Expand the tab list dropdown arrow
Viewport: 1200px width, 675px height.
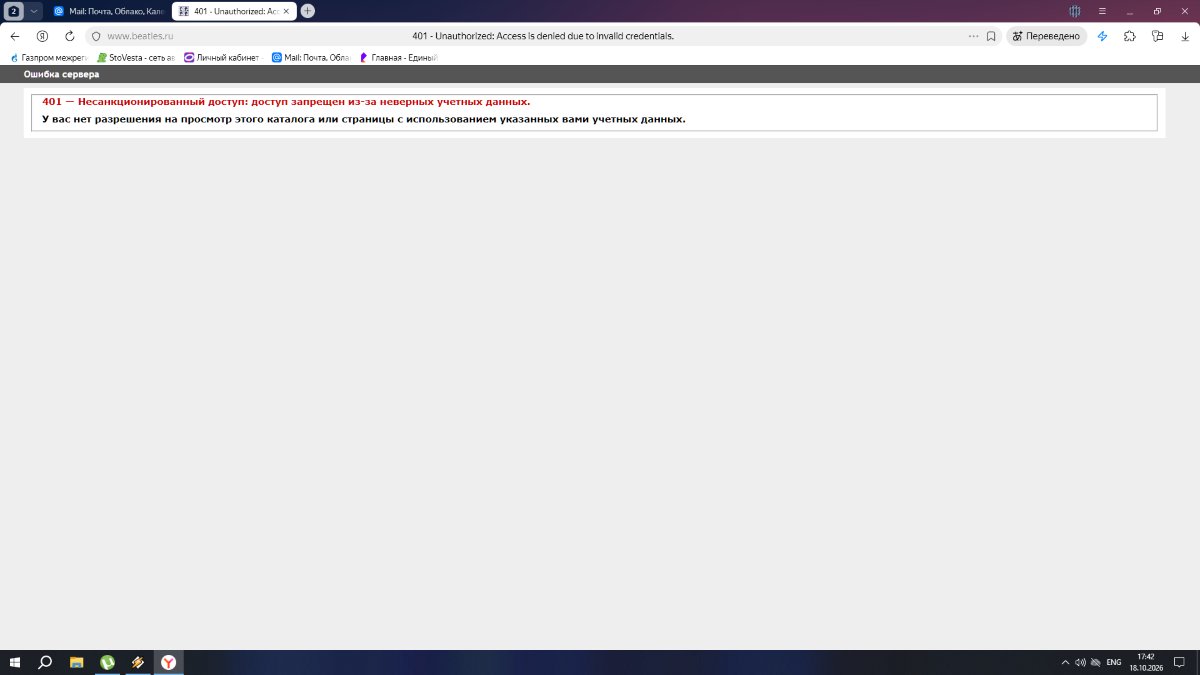point(34,11)
